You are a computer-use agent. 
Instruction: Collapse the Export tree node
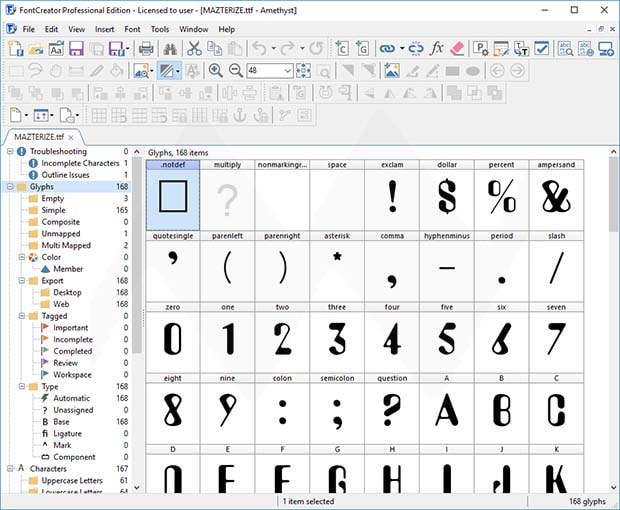pos(22,281)
